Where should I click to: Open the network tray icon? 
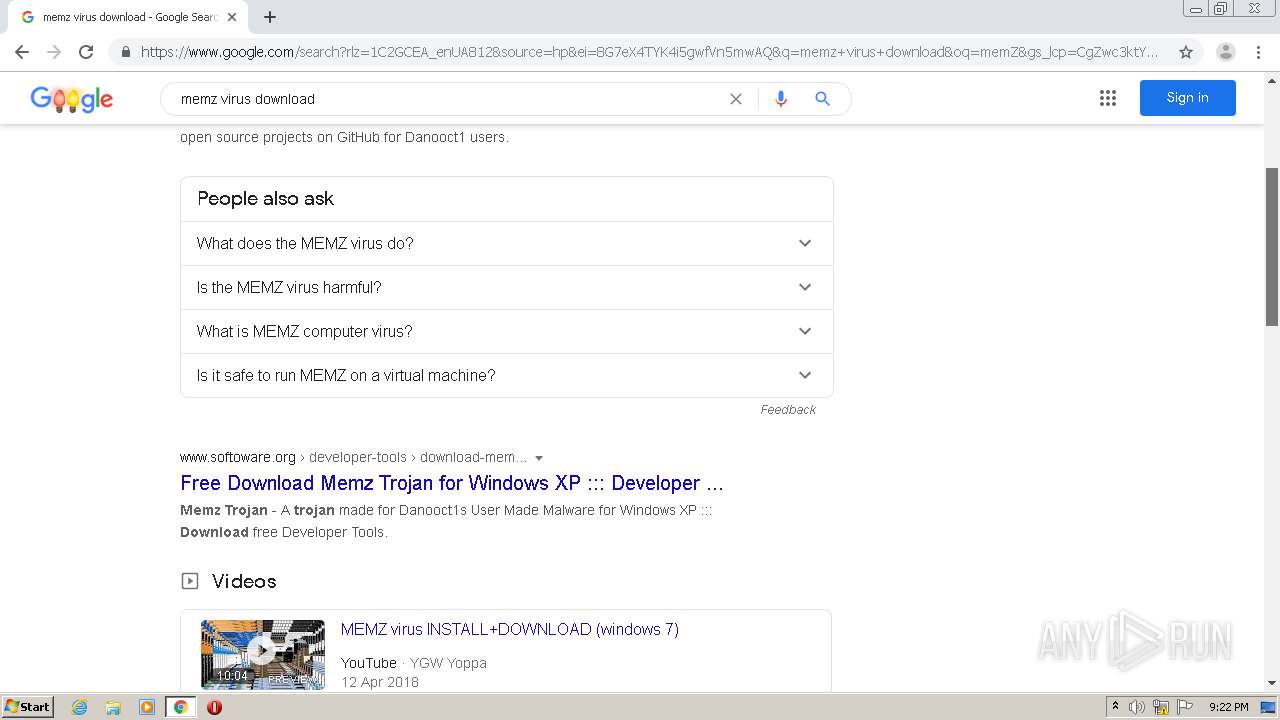pyautogui.click(x=1161, y=707)
